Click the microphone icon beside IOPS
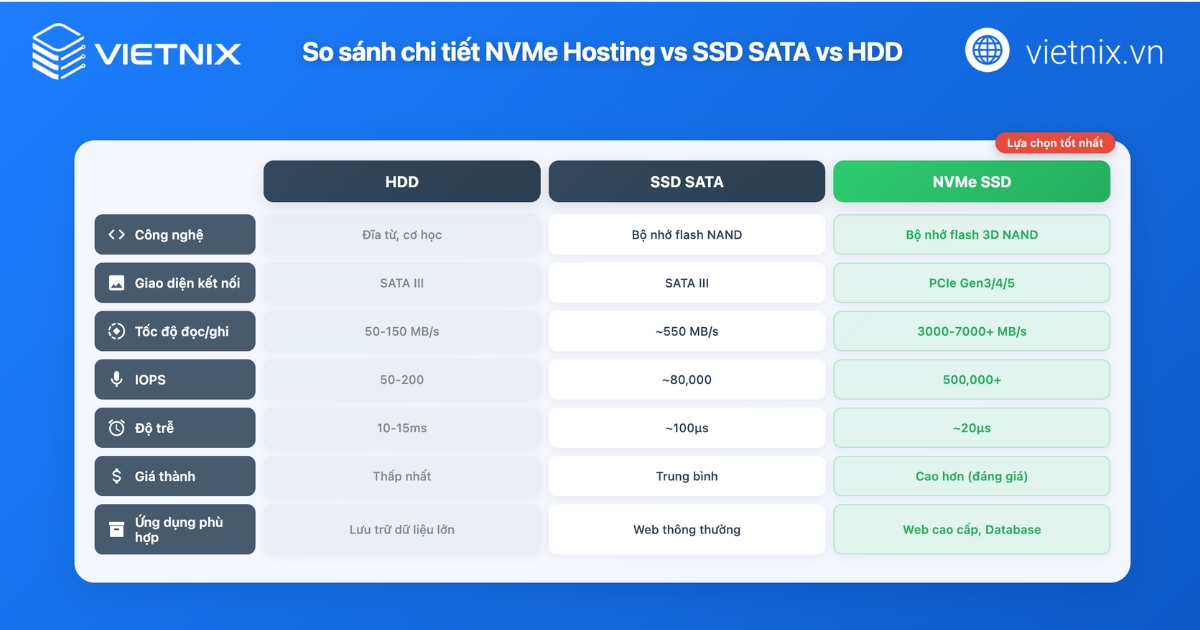The width and height of the screenshot is (1200, 630). coord(115,379)
